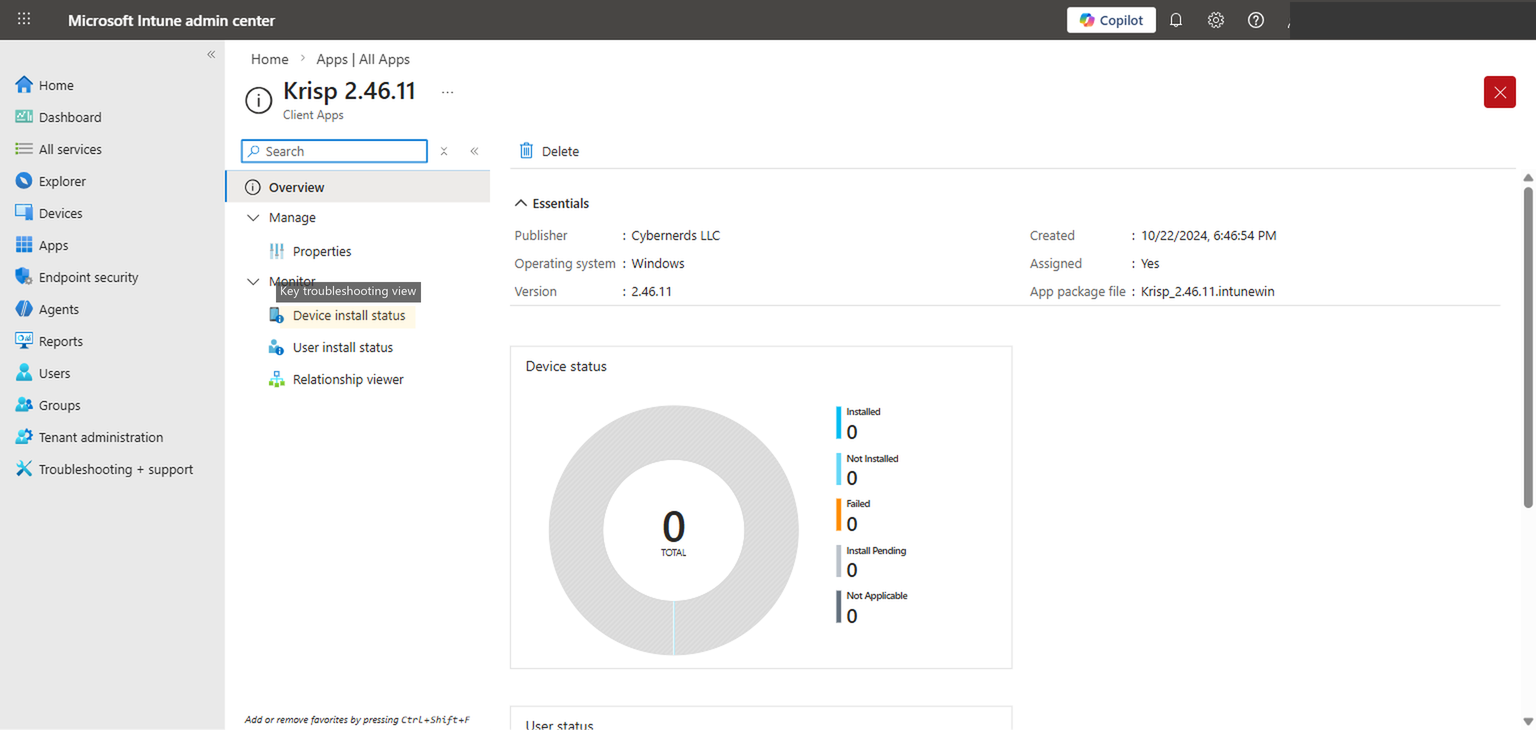Open the Reports section

[x=62, y=340]
